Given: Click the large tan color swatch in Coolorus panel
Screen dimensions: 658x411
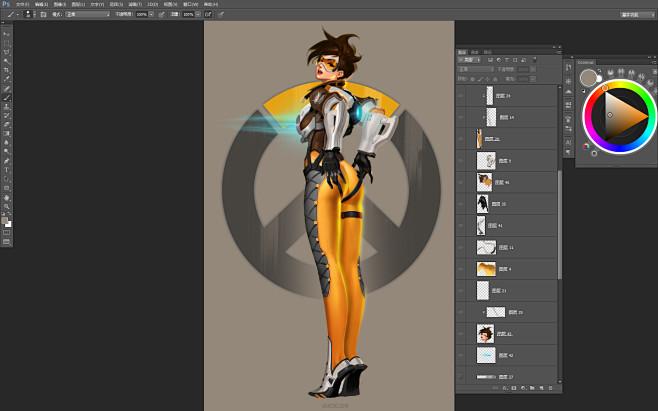Looking at the screenshot, I should coord(588,78).
